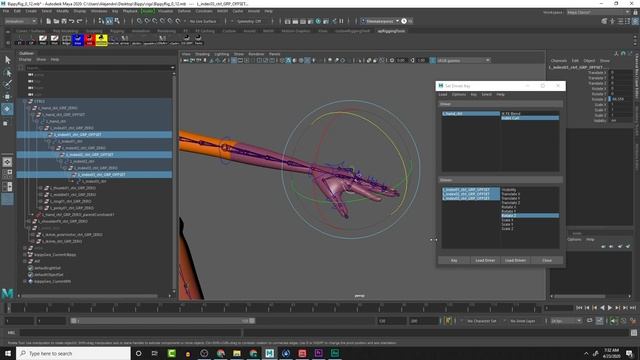
Task: Open the Outliner Display menu
Action: (25, 60)
